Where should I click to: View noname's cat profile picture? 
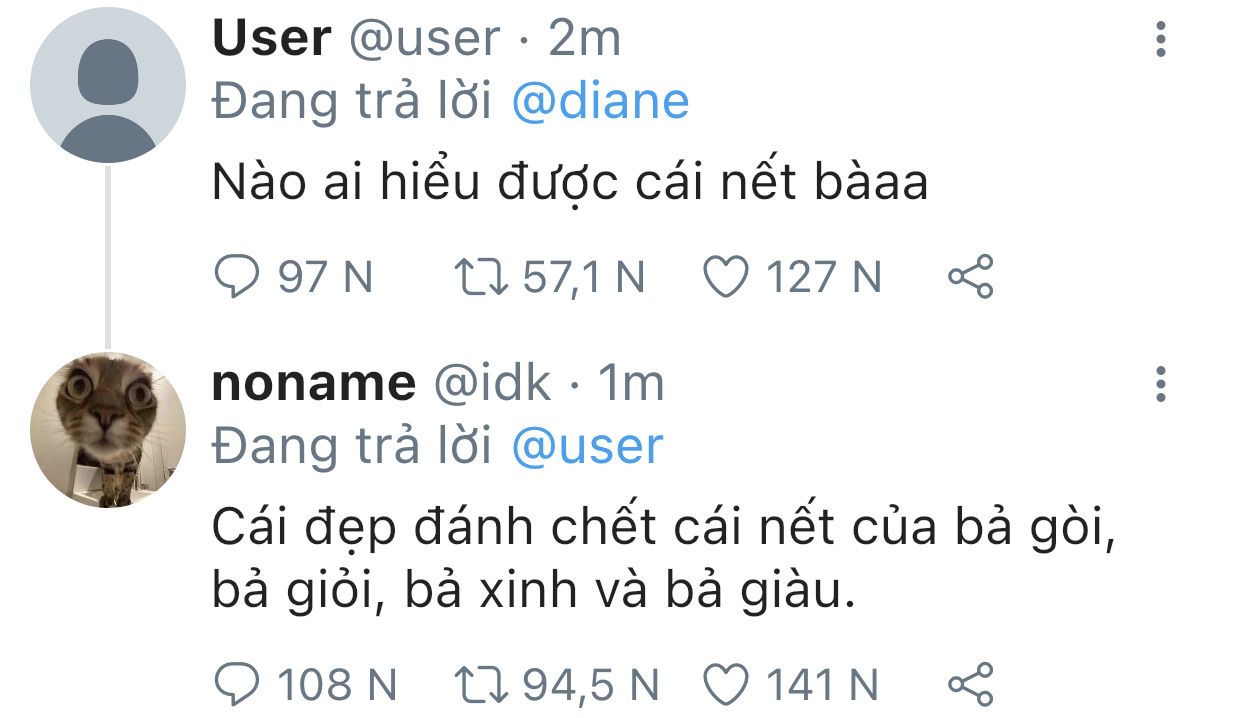tap(108, 430)
